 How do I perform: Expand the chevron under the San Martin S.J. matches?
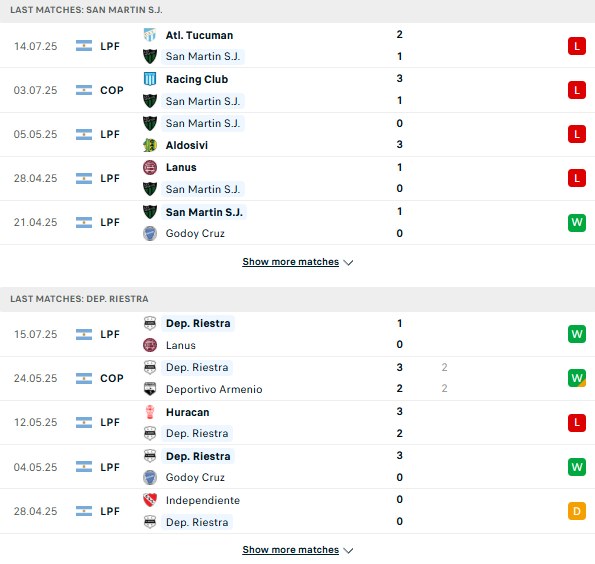click(348, 262)
